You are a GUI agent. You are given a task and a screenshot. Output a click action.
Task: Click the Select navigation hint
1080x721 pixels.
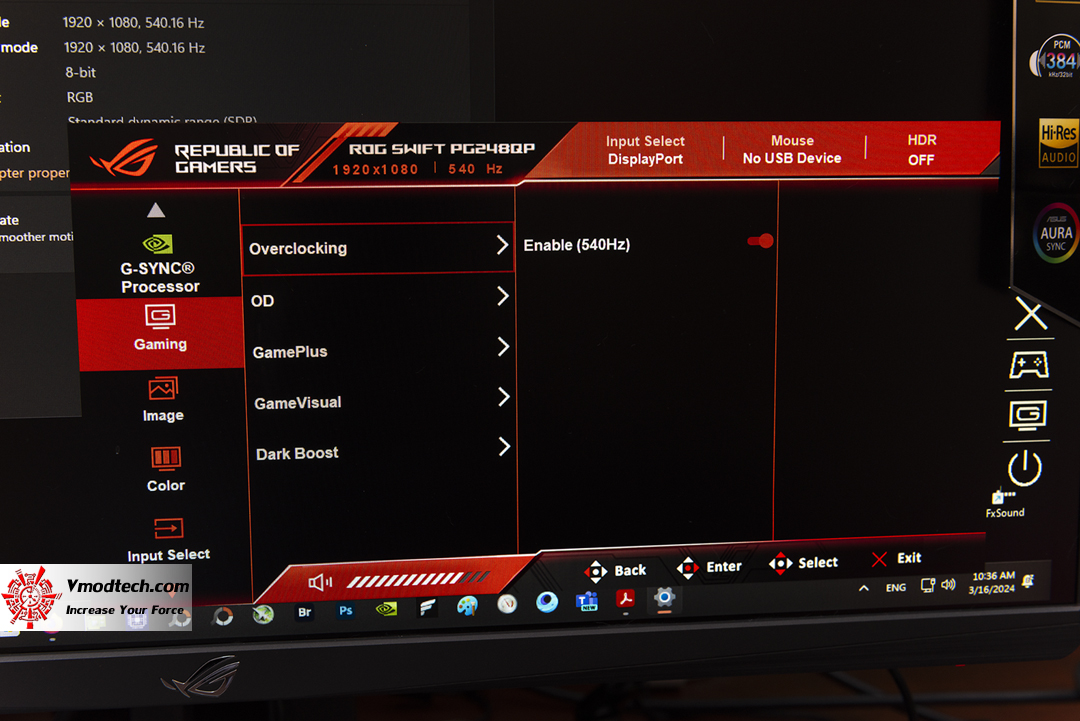click(804, 563)
